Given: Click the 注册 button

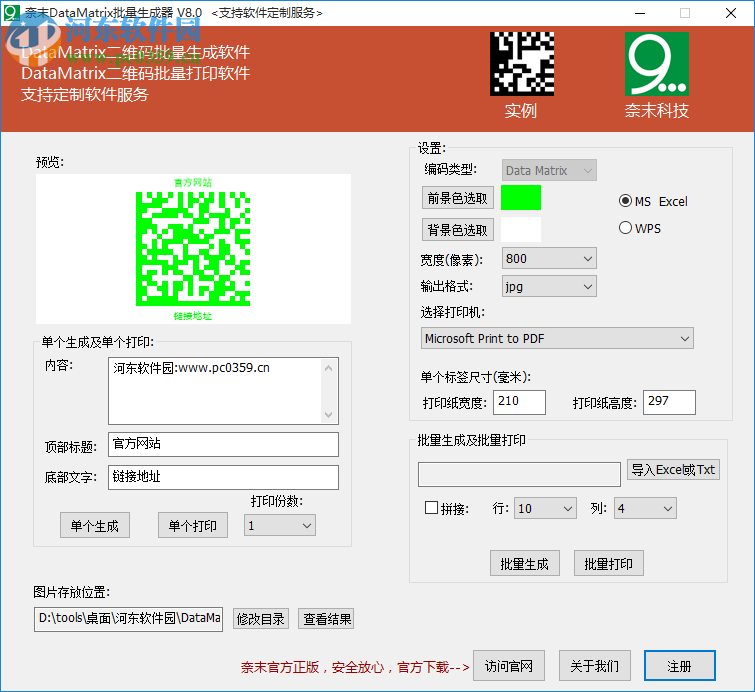Looking at the screenshot, I should point(680,666).
